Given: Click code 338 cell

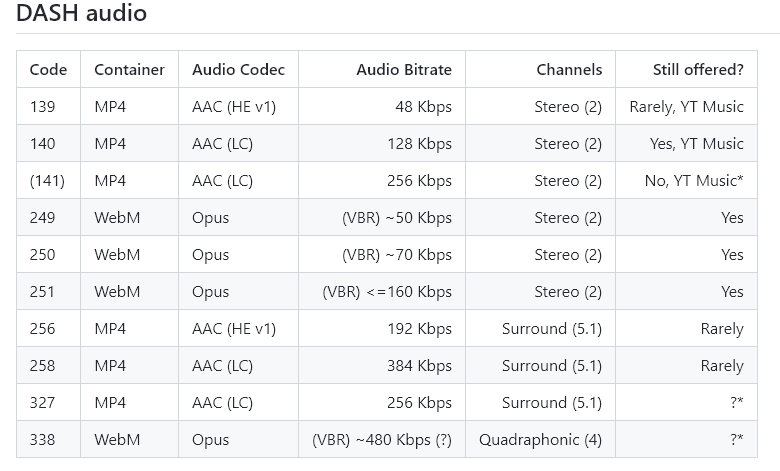Looking at the screenshot, I should [43, 440].
